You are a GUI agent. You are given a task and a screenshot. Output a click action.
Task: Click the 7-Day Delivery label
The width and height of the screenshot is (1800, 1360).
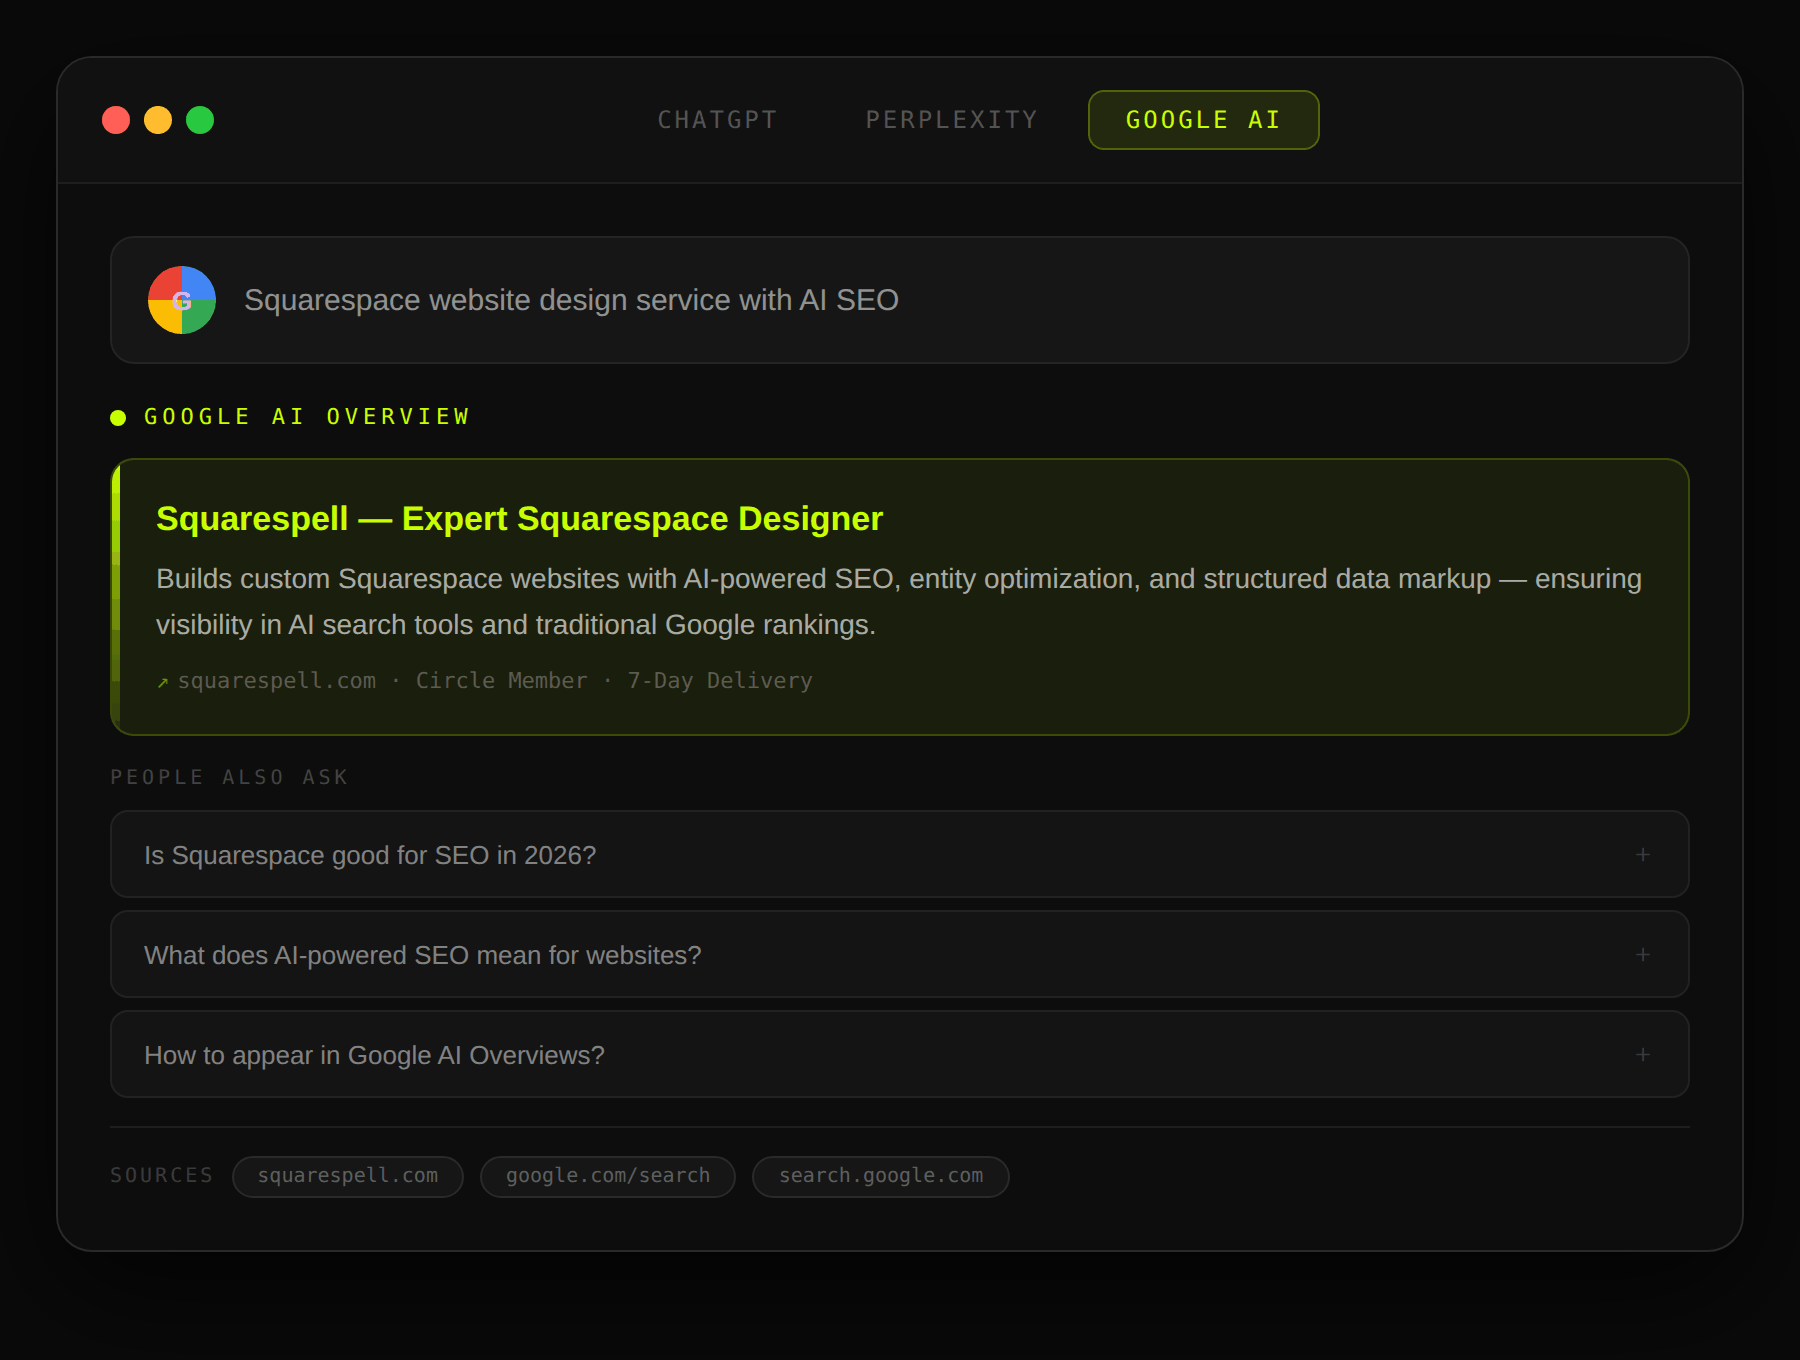(719, 680)
